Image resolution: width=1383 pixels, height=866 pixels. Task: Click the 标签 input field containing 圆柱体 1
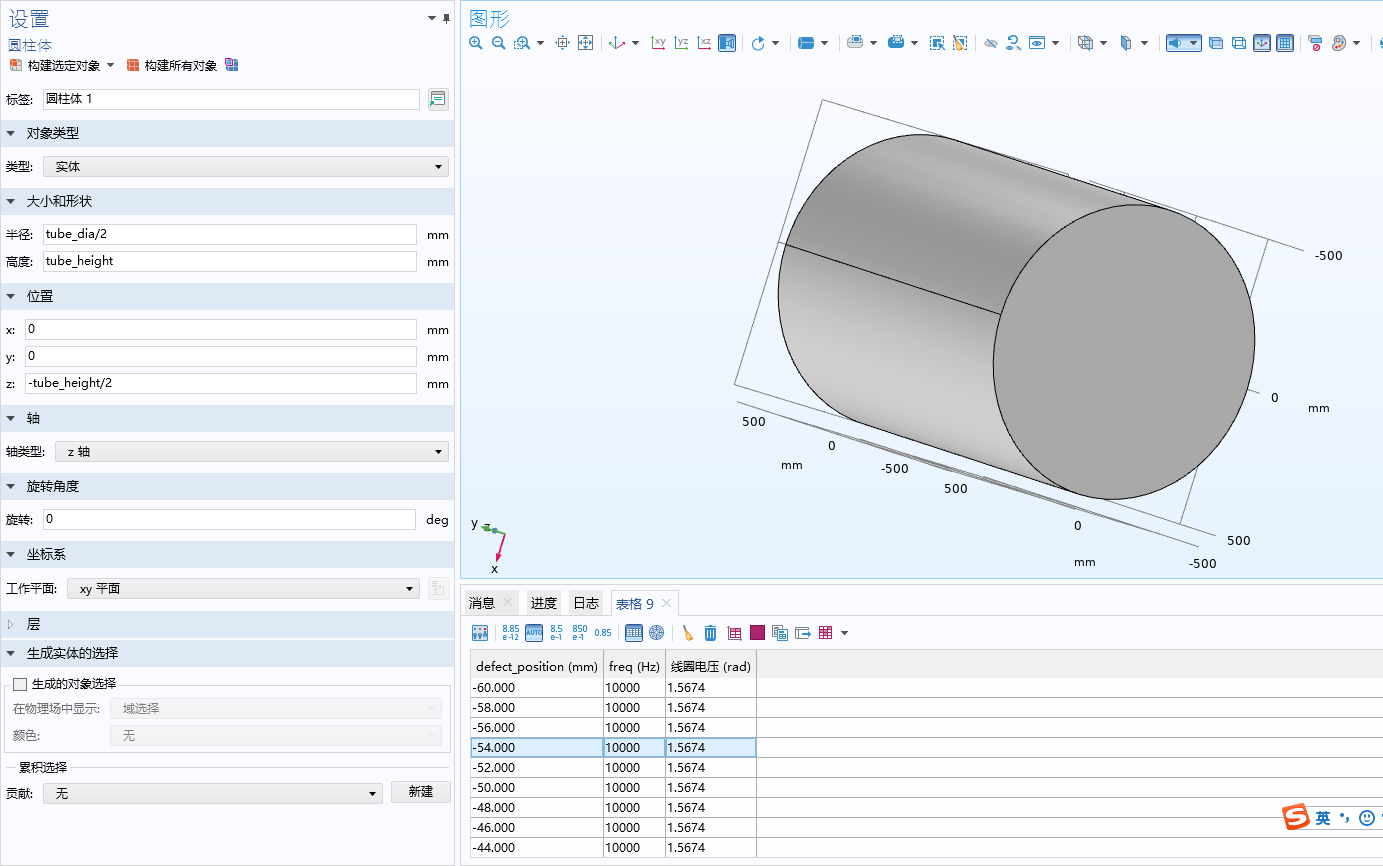[230, 99]
